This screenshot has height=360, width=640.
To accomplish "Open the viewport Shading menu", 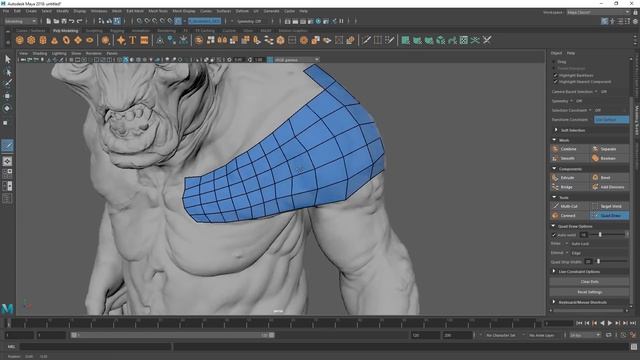I will (x=40, y=53).
